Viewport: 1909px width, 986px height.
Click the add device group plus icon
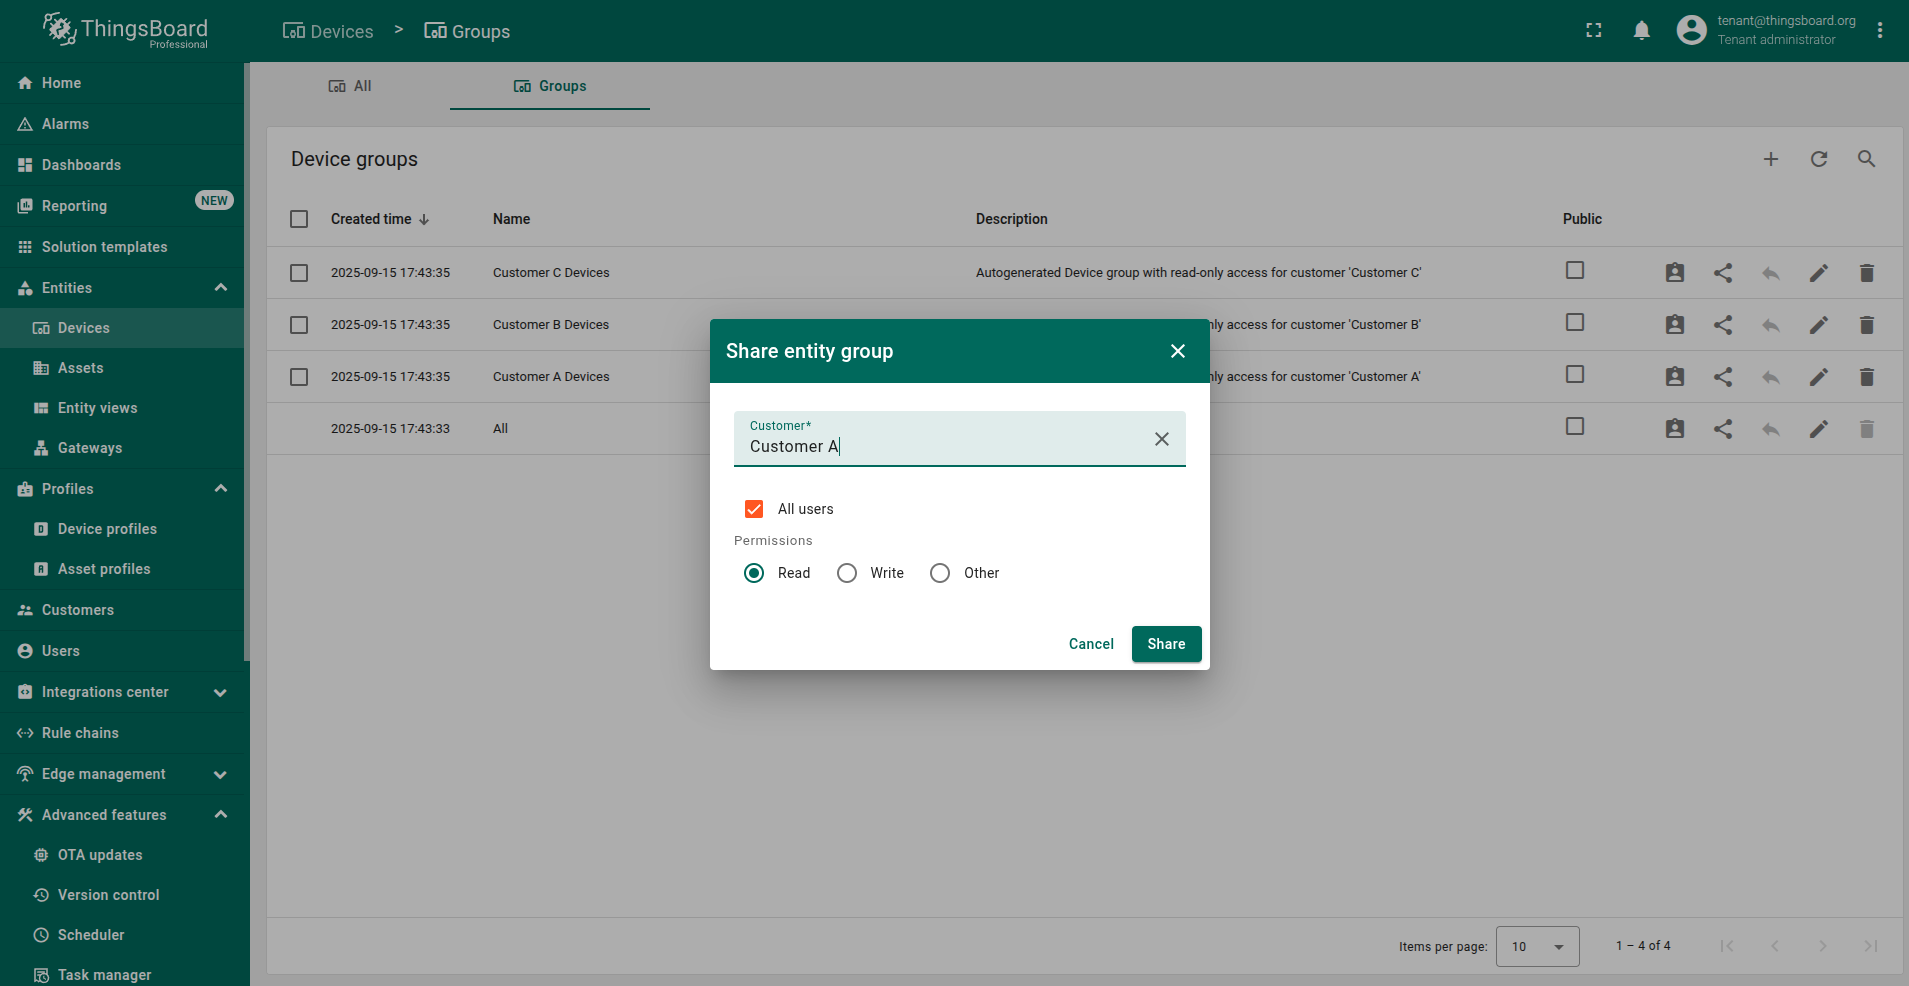(1770, 159)
